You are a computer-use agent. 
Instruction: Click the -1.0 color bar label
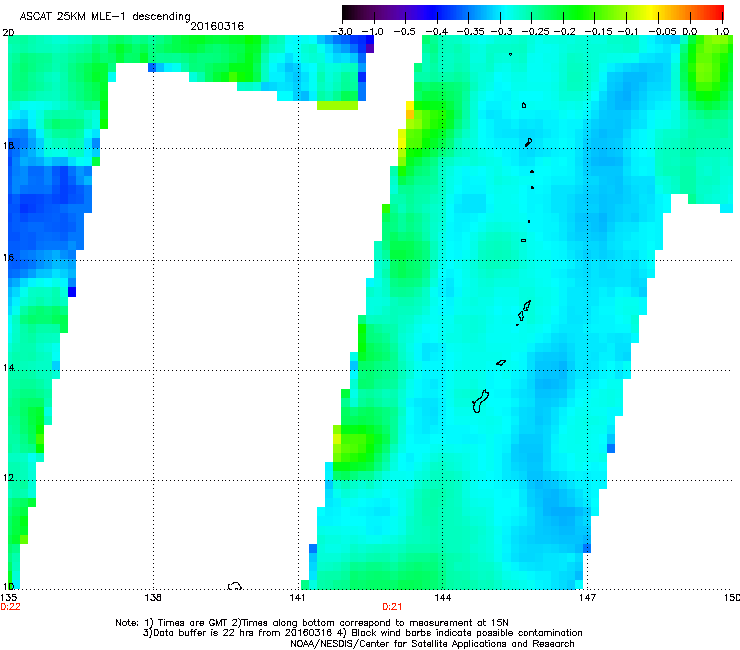pos(372,32)
